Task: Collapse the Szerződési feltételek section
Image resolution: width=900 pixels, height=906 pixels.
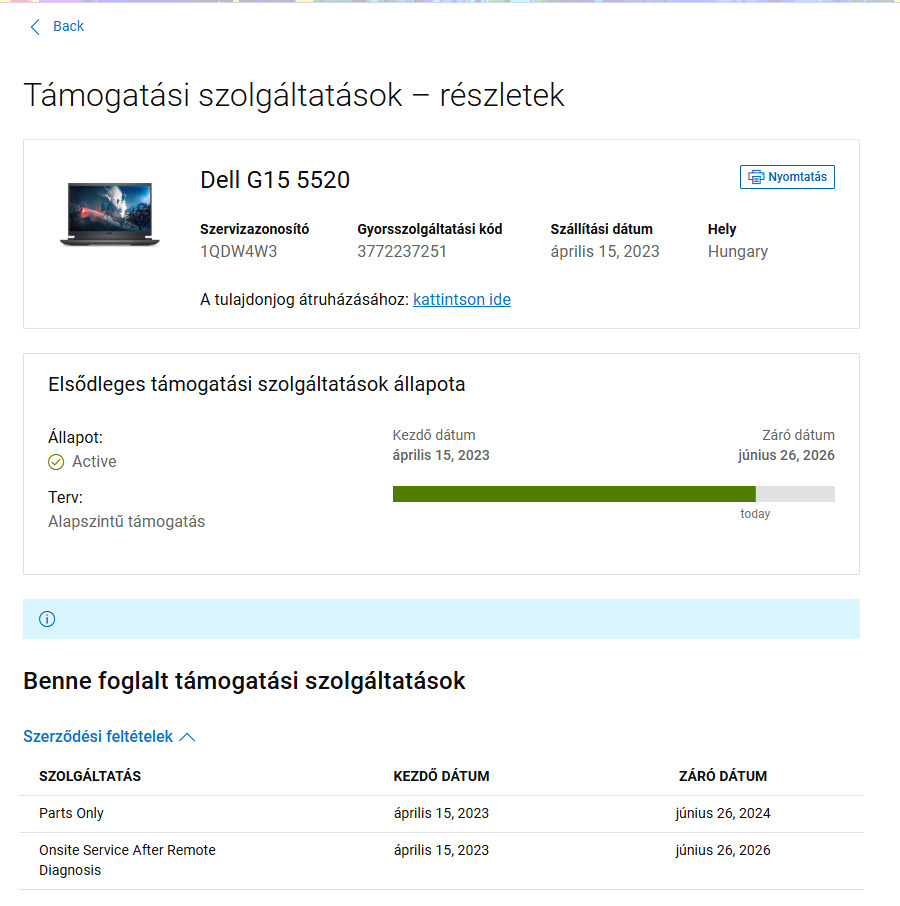Action: tap(109, 736)
